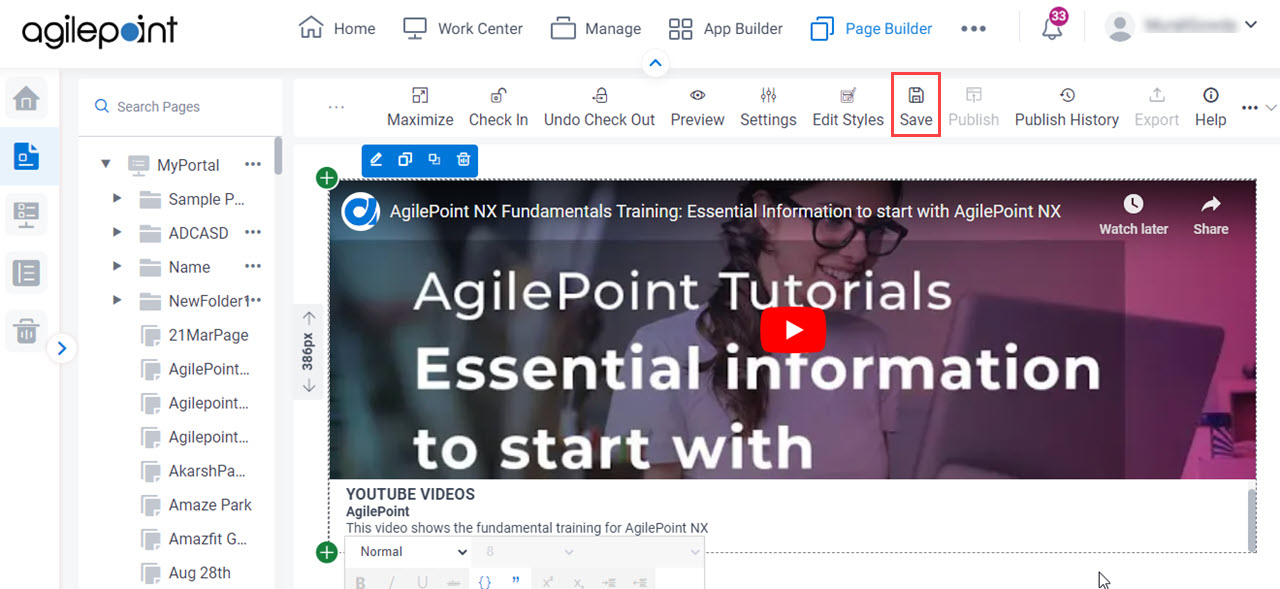Apply blockquote with quote icon
Viewport: 1280px width, 589px height.
coord(515,581)
